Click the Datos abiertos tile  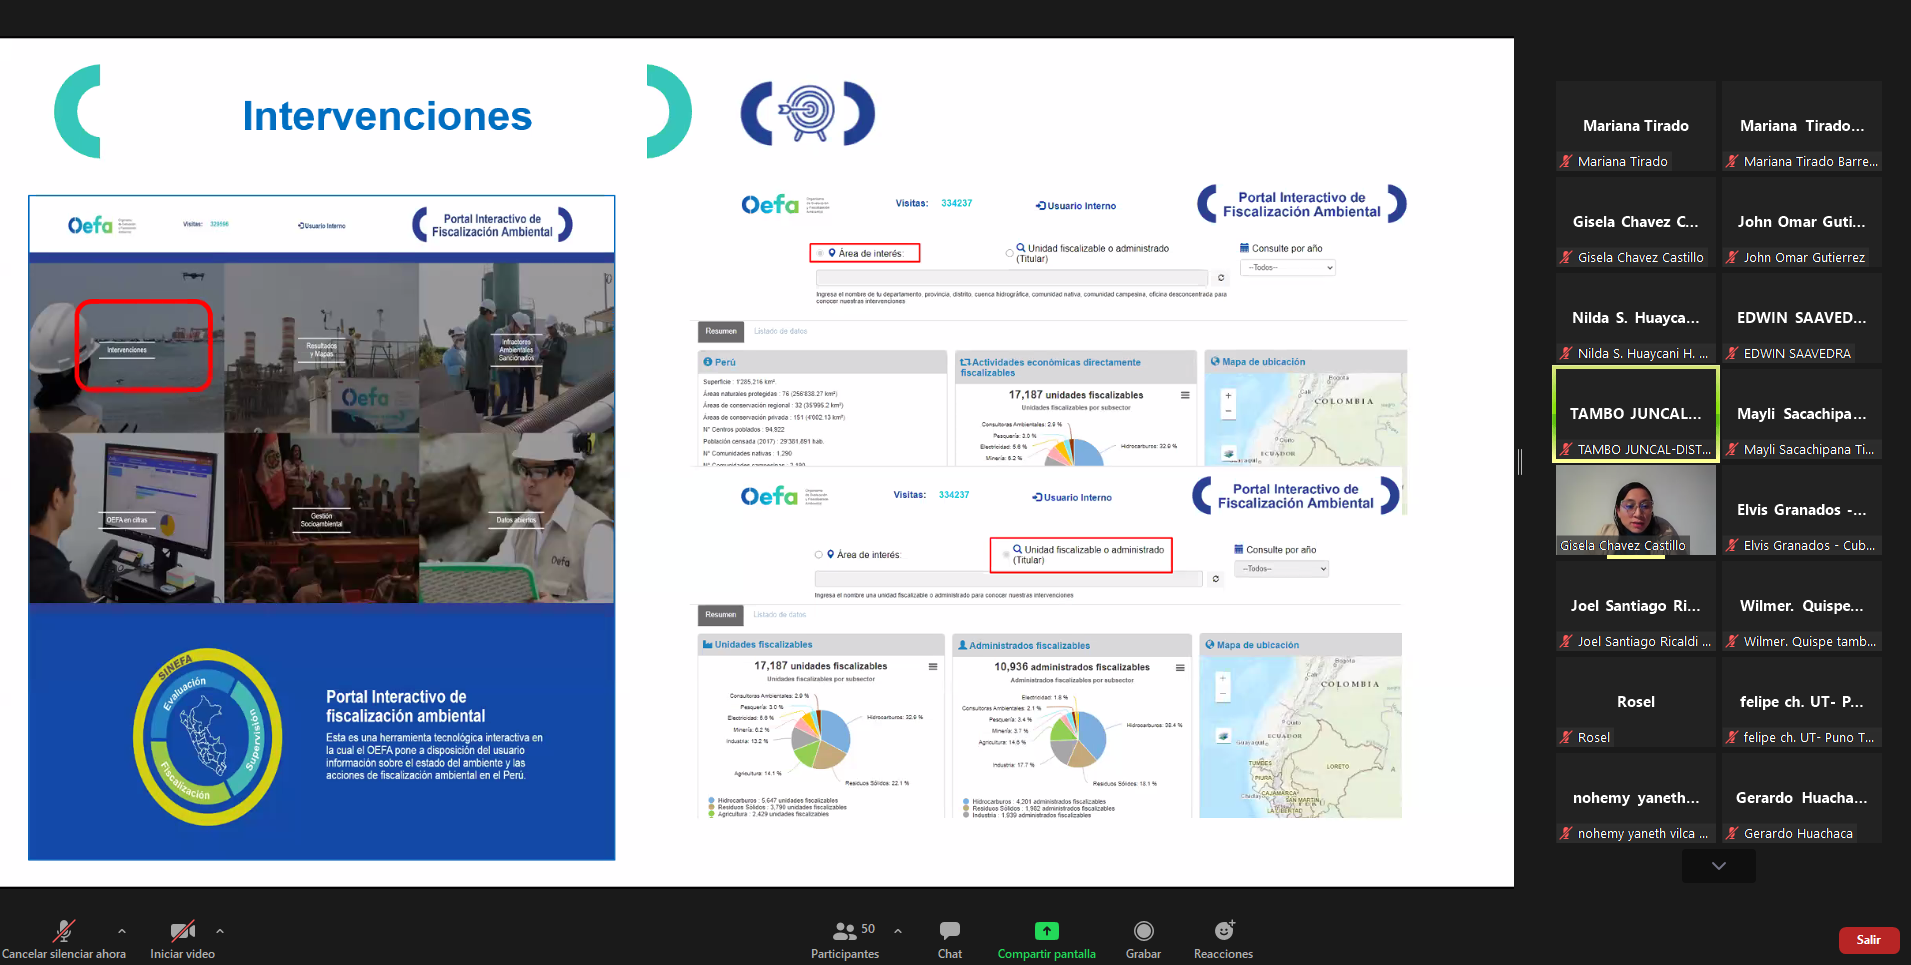coord(516,519)
